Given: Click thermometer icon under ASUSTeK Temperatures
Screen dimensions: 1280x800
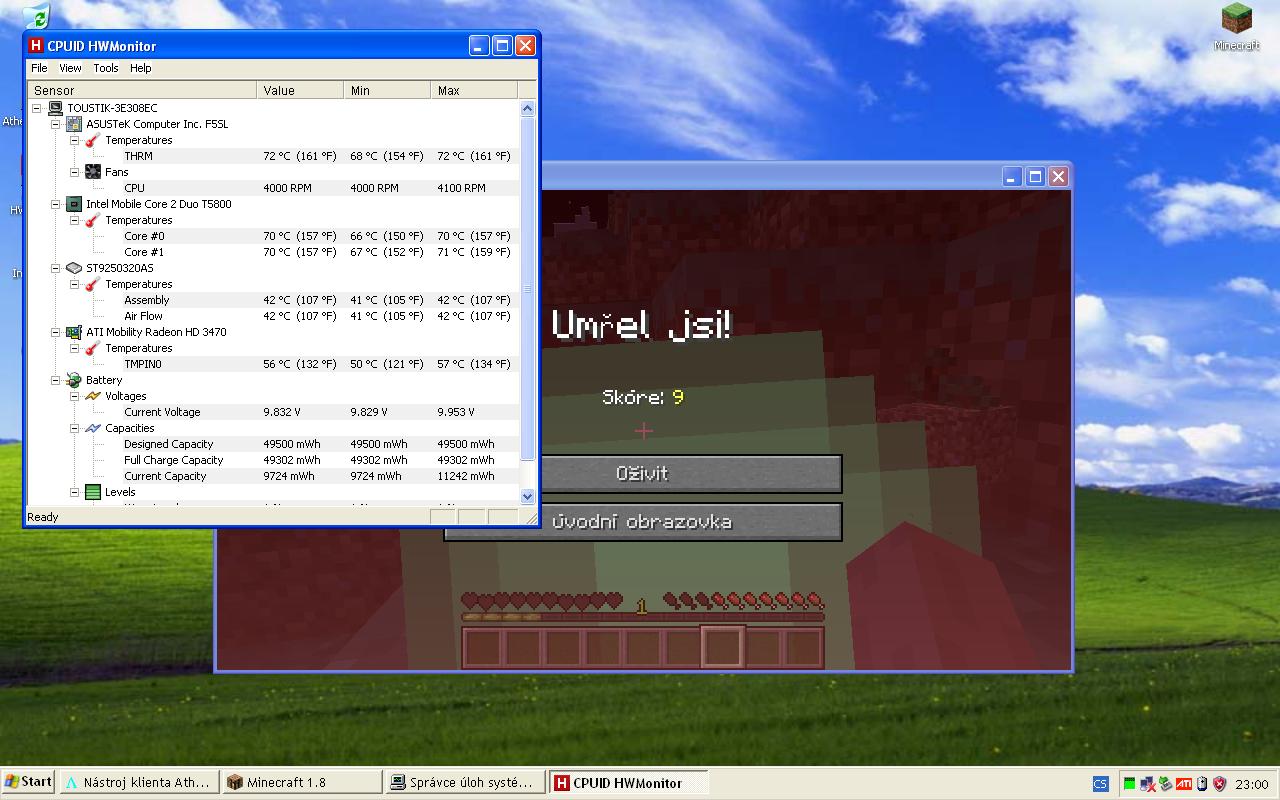Looking at the screenshot, I should tap(93, 140).
